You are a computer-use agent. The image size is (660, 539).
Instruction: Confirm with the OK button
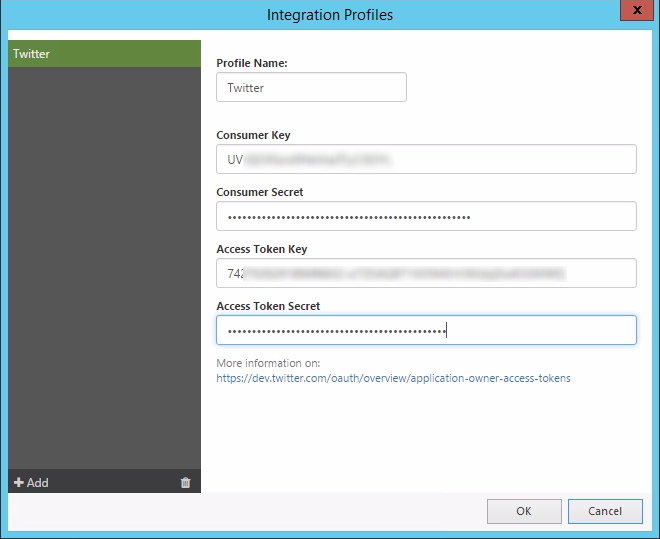[x=524, y=511]
